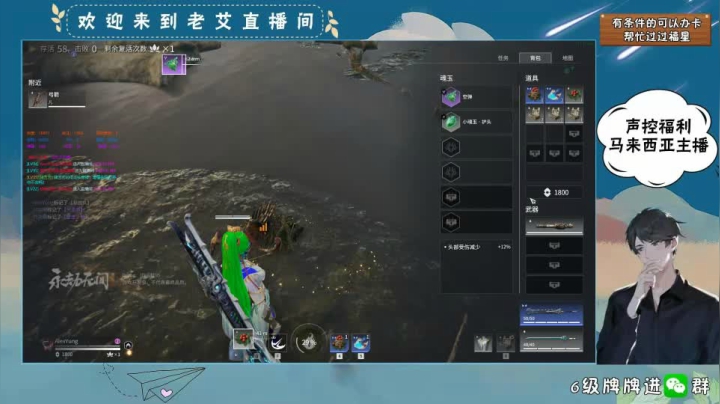This screenshot has height=404, width=720.
Task: Select middle armor powder in second 道具 row
Action: (x=554, y=114)
